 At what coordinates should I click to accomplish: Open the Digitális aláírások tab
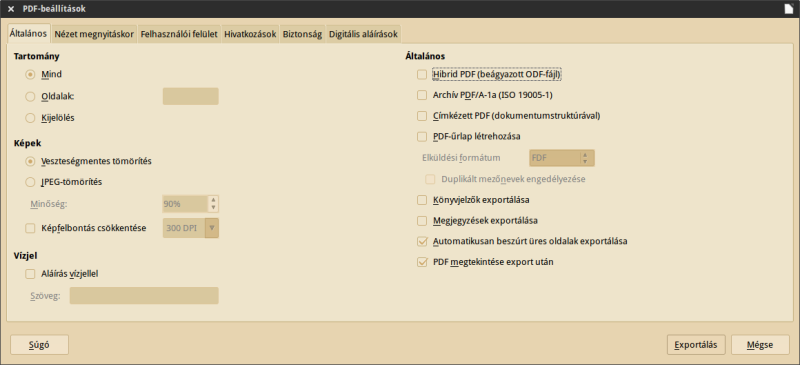(363, 34)
